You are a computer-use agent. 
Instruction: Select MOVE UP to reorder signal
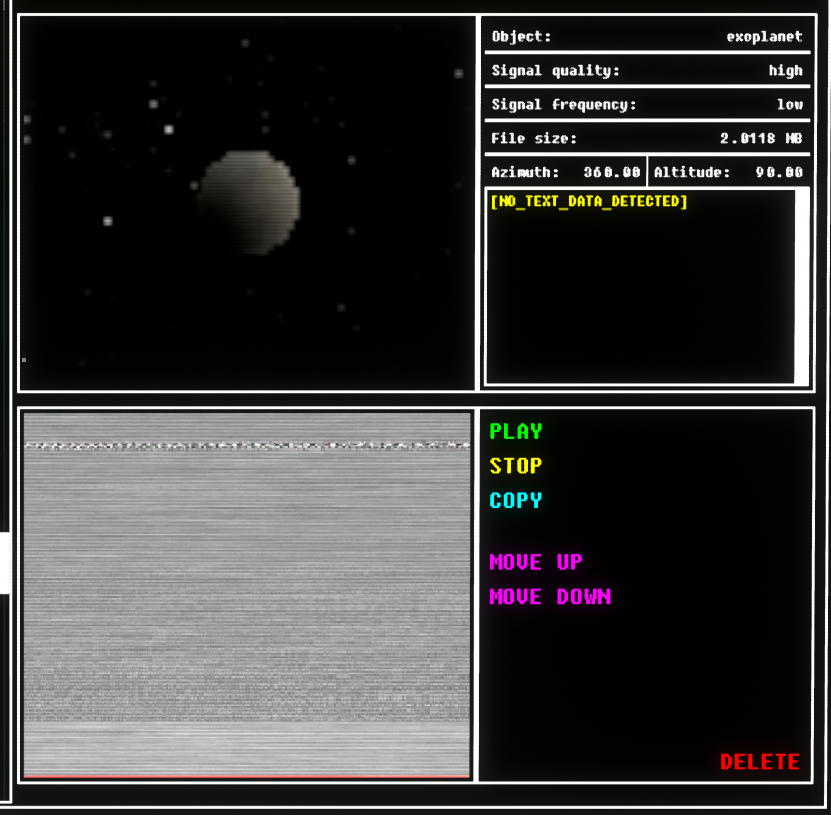click(535, 562)
